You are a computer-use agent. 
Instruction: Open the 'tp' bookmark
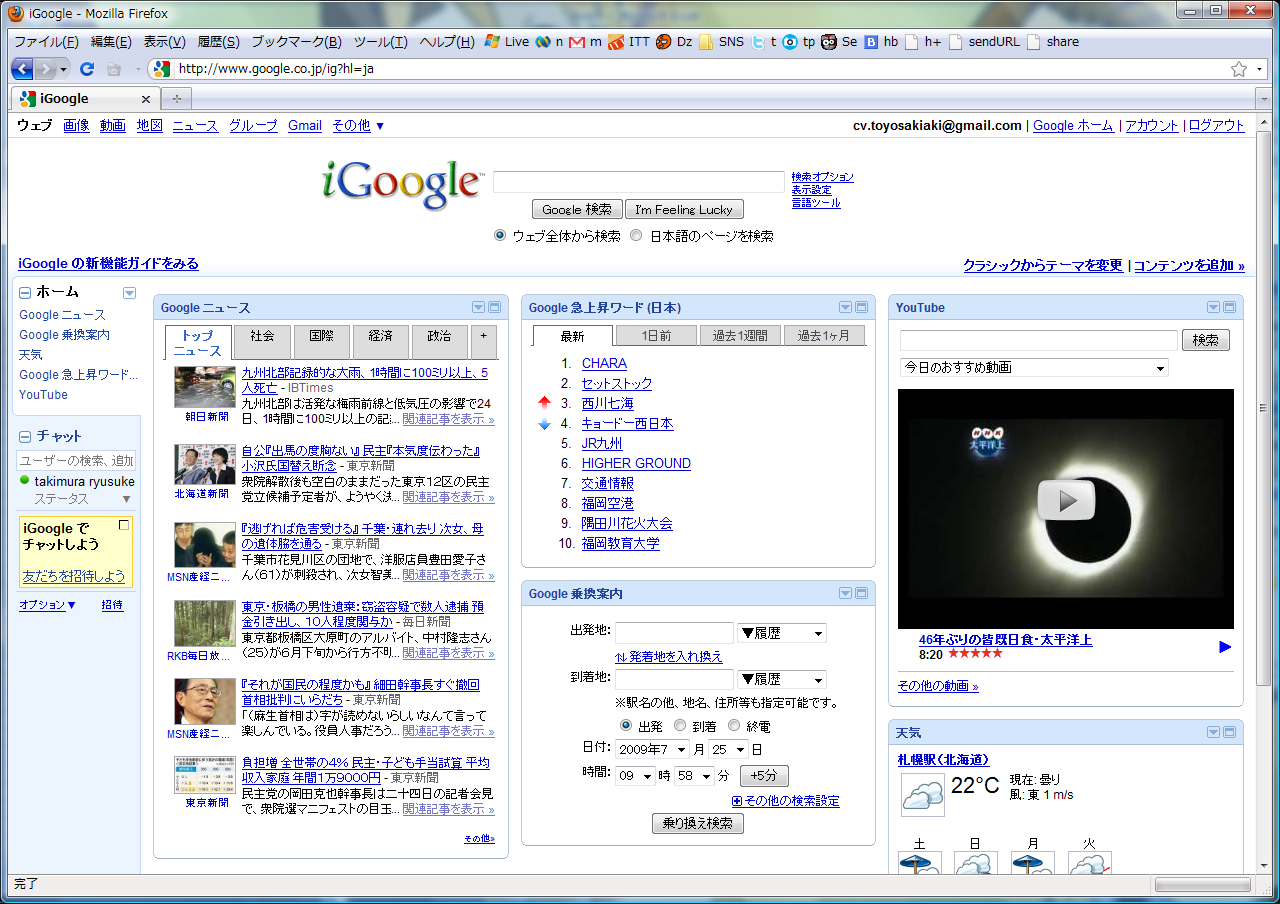click(x=799, y=42)
